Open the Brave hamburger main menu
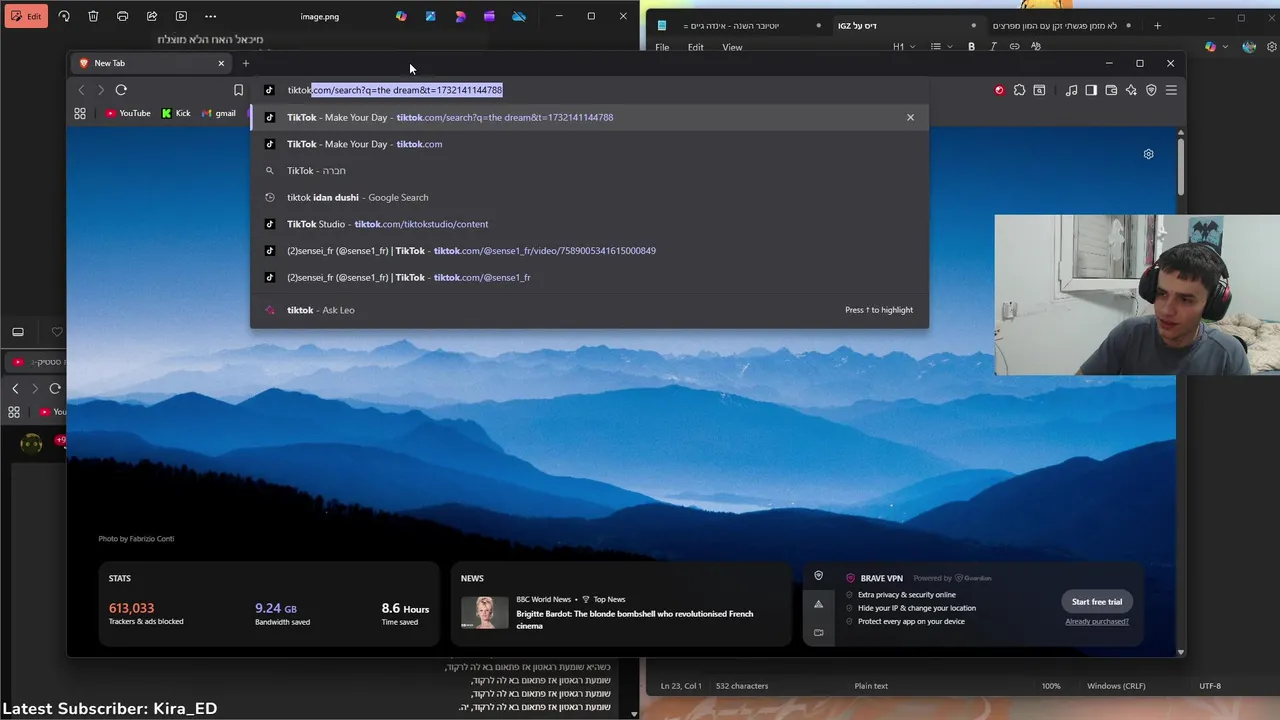Image resolution: width=1280 pixels, height=720 pixels. click(1171, 90)
